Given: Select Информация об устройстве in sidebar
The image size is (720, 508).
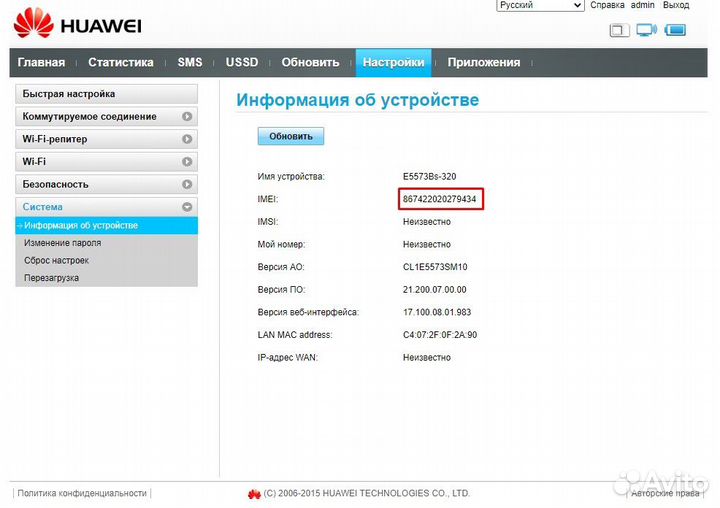Looking at the screenshot, I should [x=107, y=226].
